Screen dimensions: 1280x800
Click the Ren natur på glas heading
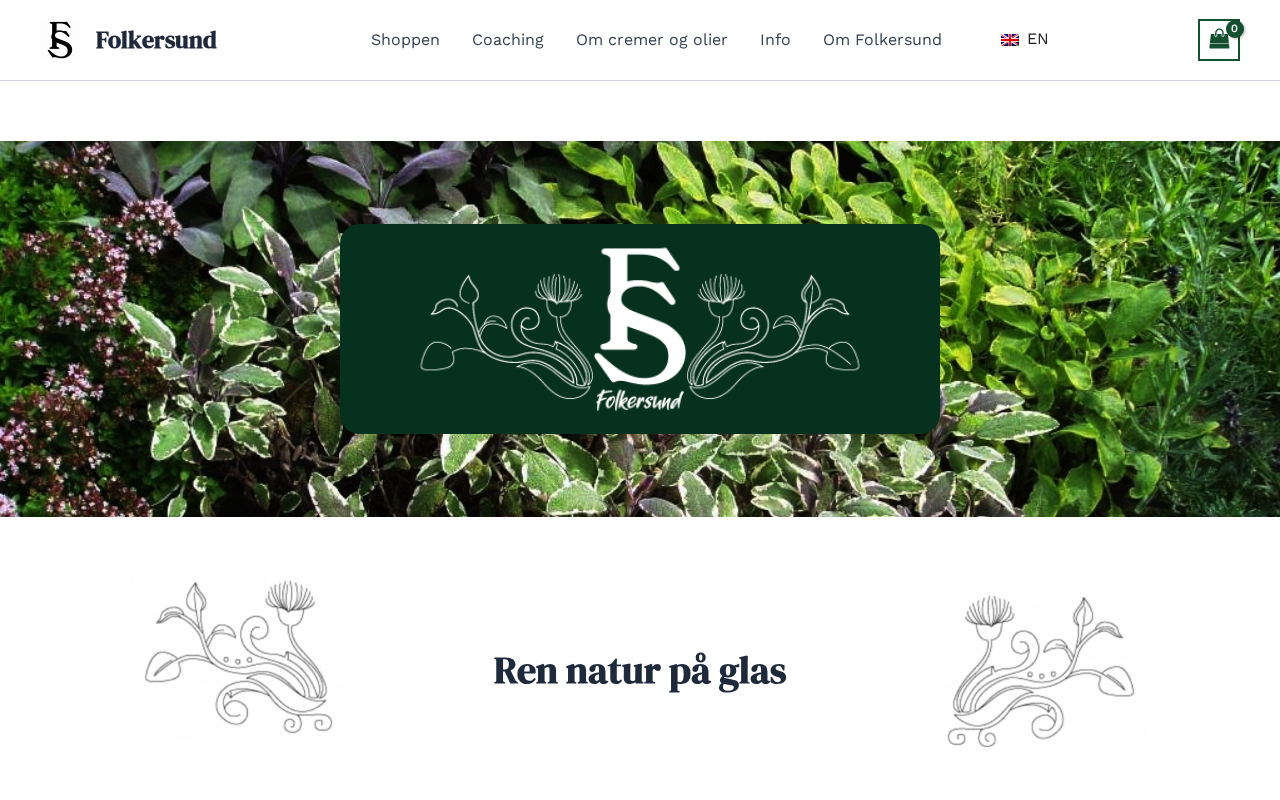(x=640, y=670)
